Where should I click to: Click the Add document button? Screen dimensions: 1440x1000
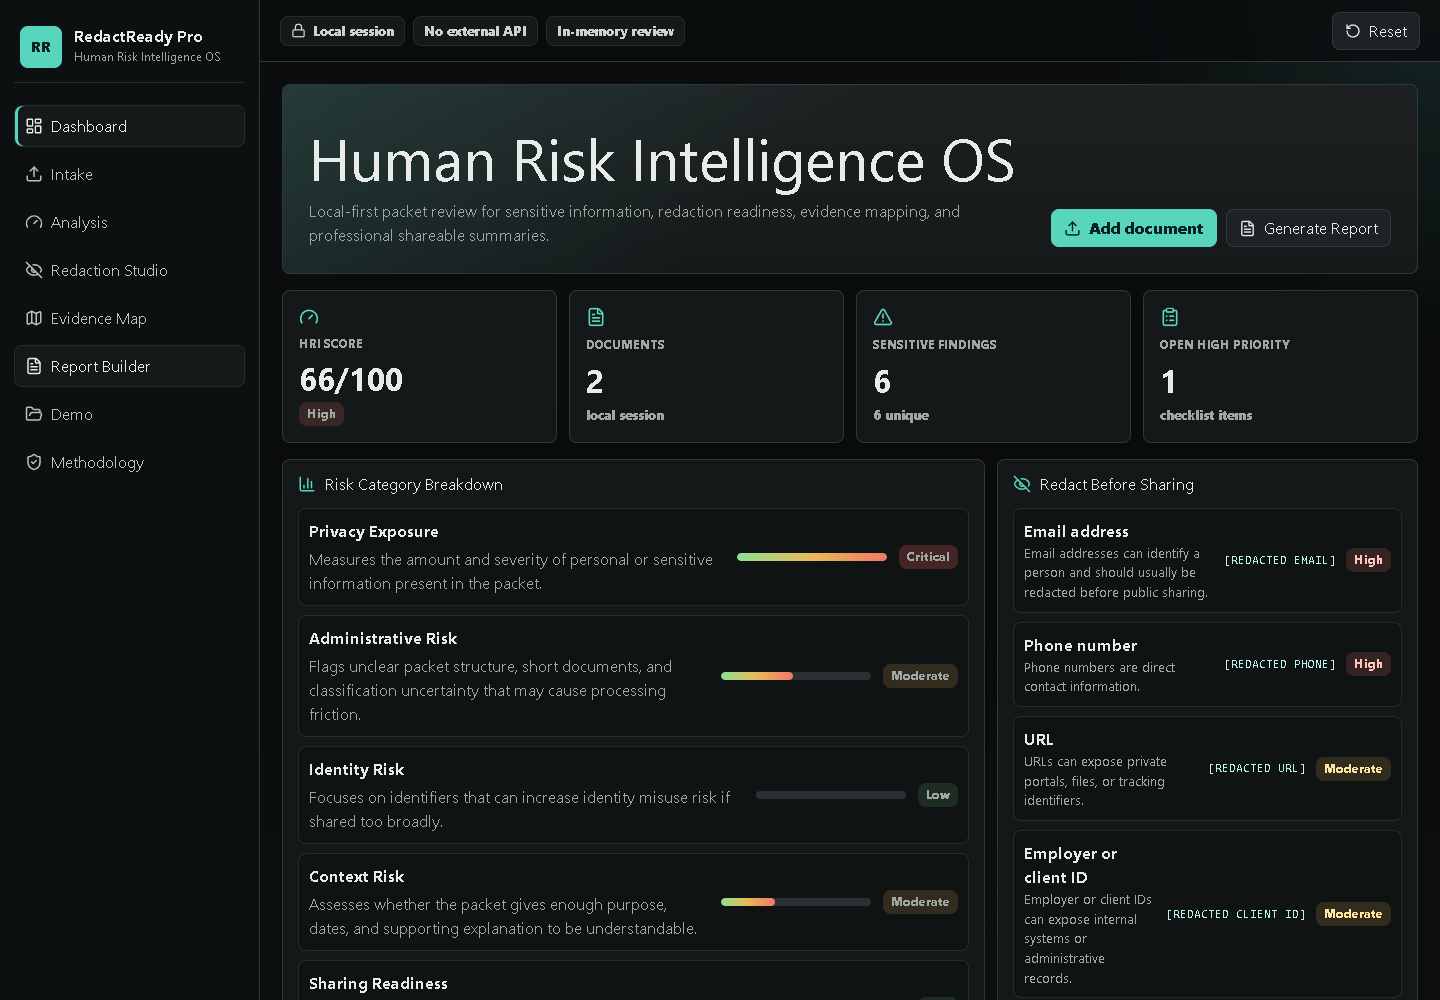click(x=1134, y=228)
